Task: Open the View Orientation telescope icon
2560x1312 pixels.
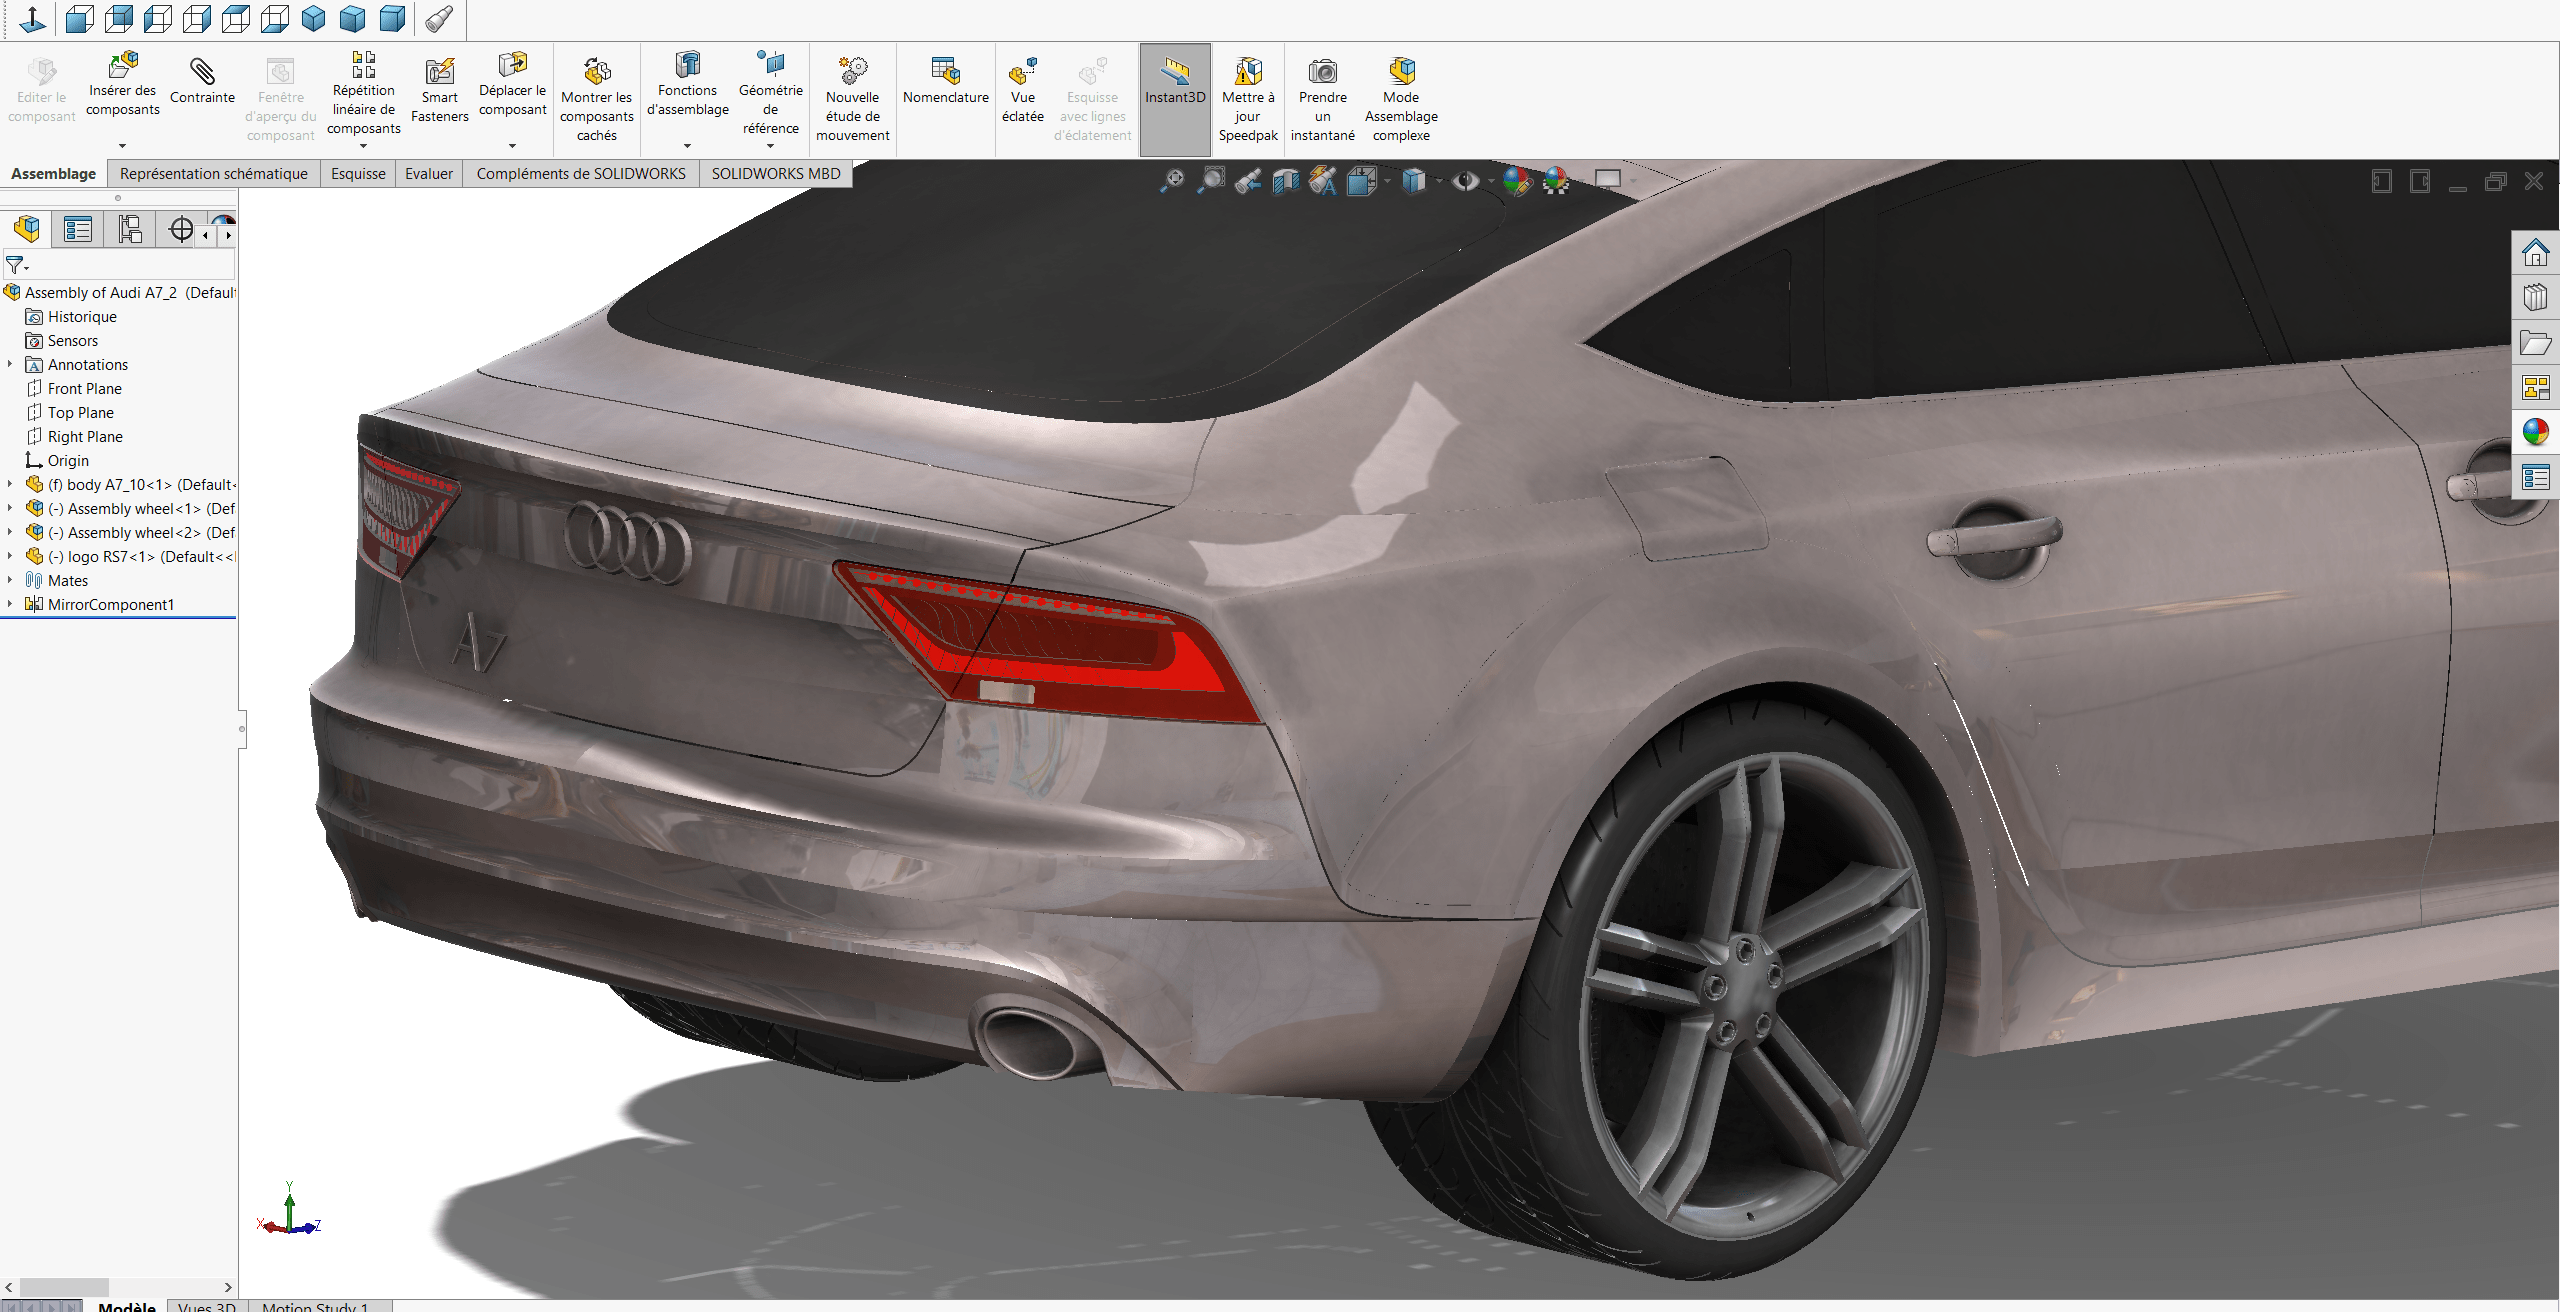Action: pyautogui.click(x=439, y=19)
